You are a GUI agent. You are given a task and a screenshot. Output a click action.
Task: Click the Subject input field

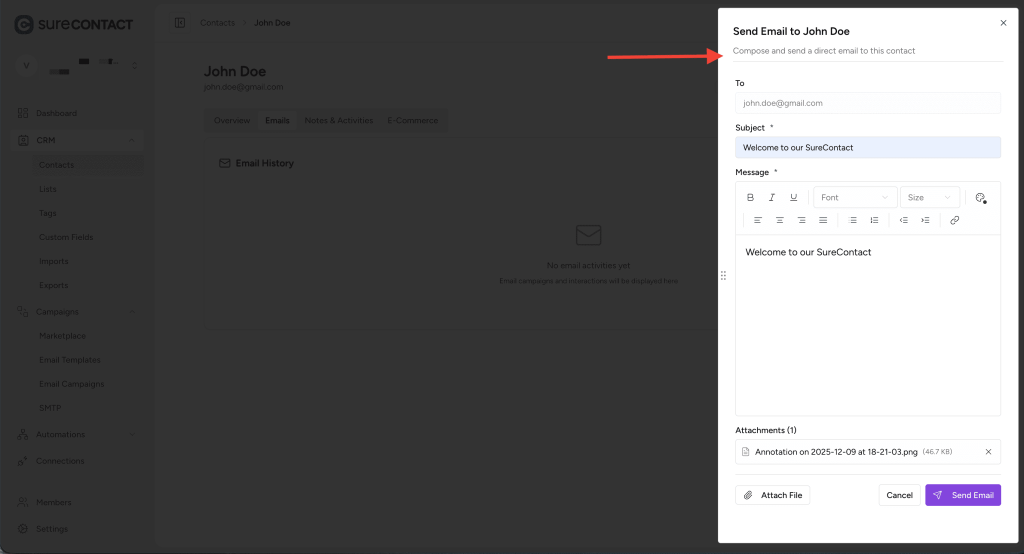(868, 148)
